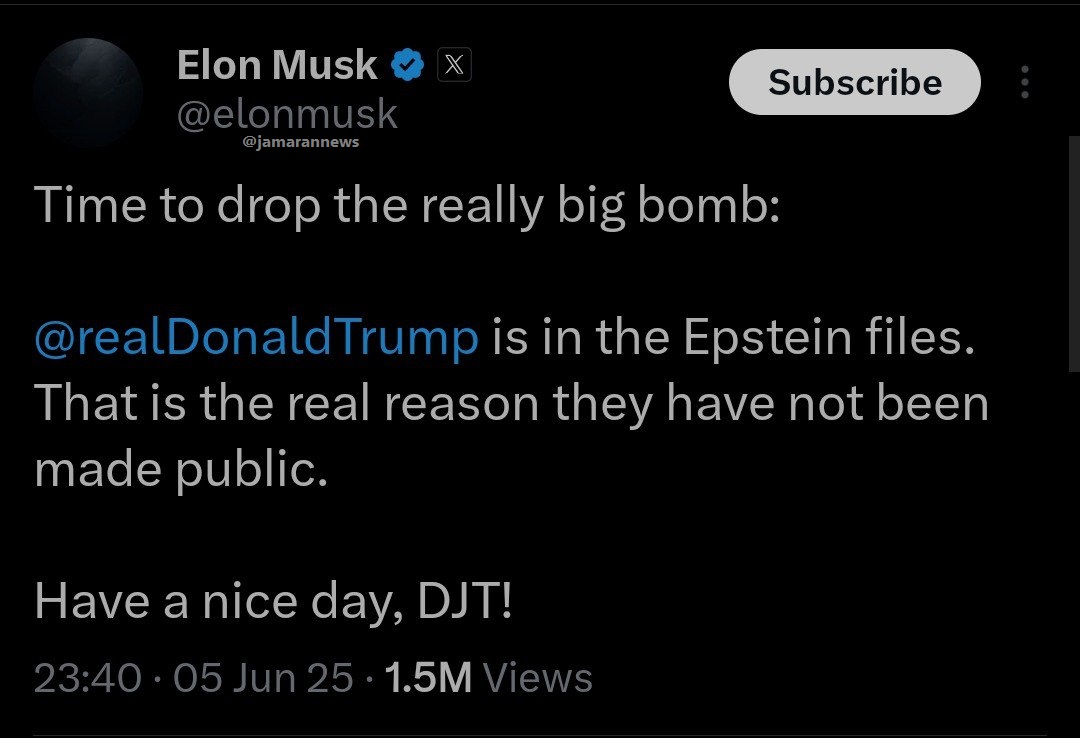This screenshot has height=738, width=1080.
Task: Open the 1.5M view count
Action: coord(427,678)
